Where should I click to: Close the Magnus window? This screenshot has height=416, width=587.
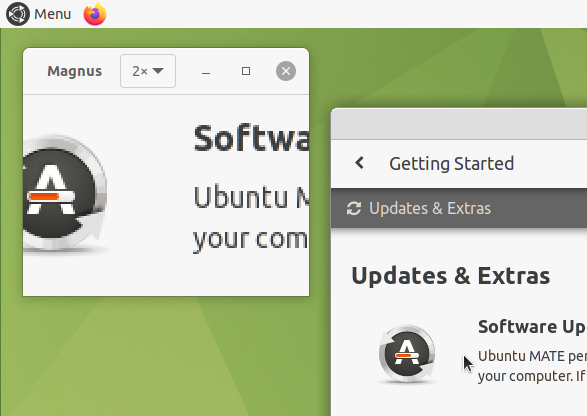(x=286, y=71)
